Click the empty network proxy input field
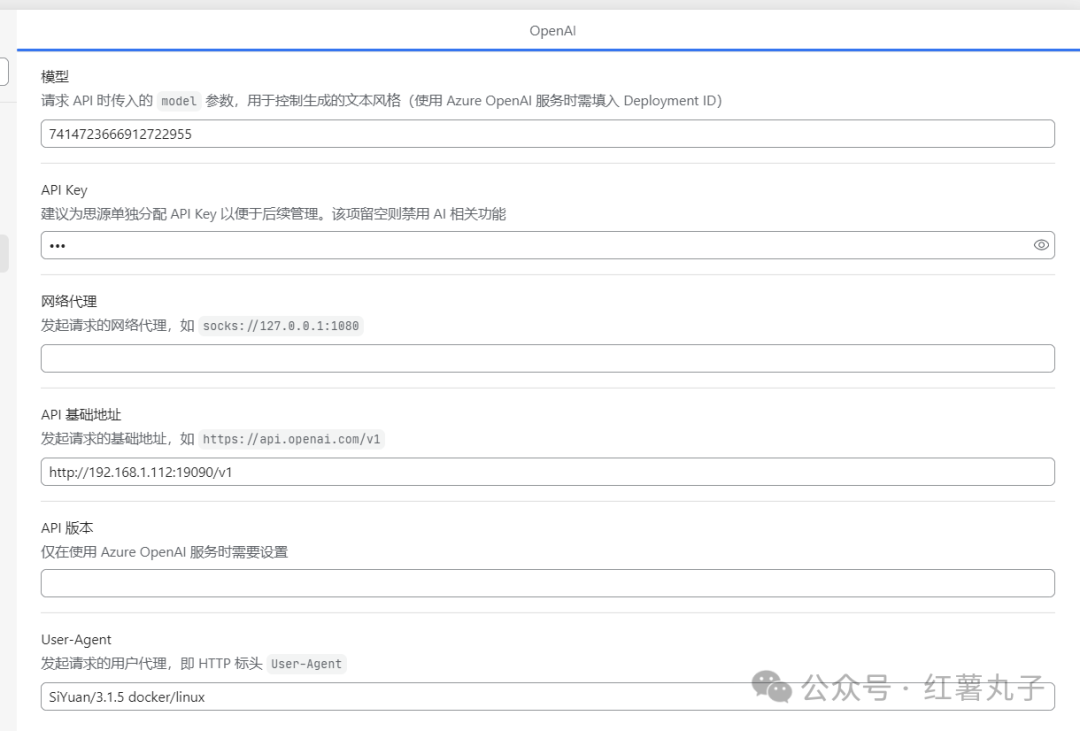This screenshot has width=1080, height=731. coord(548,358)
